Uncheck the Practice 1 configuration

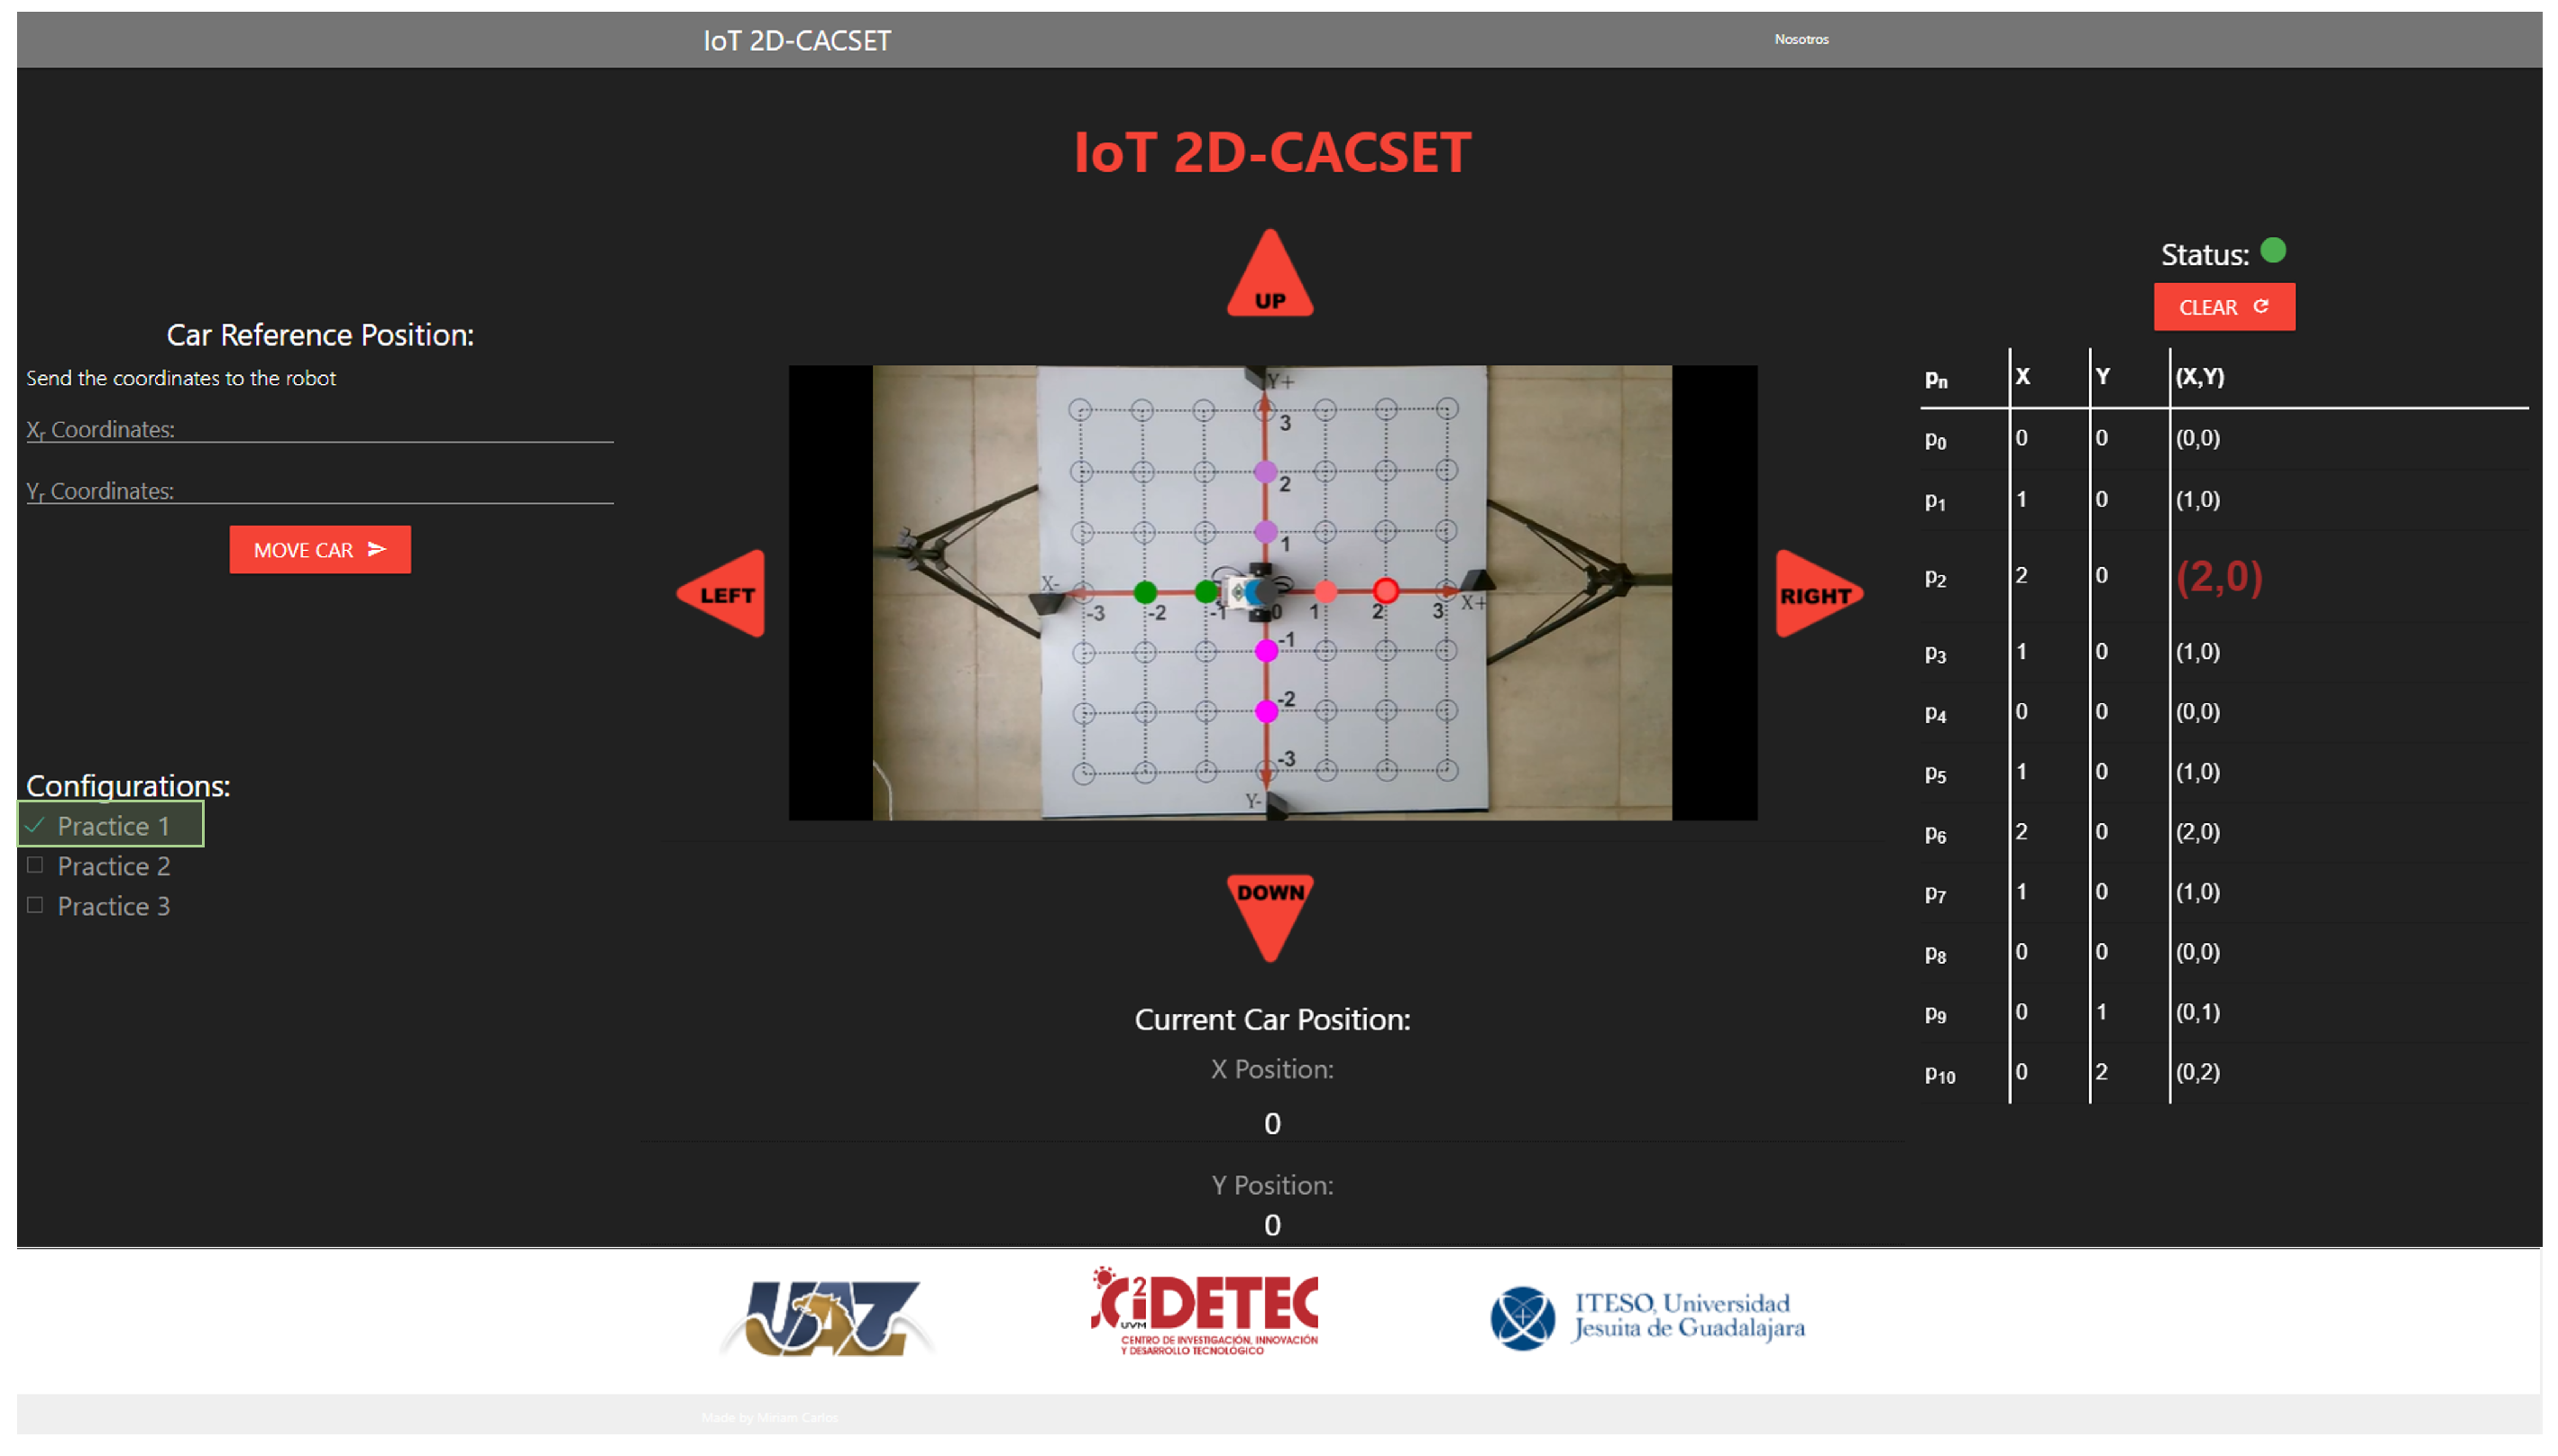35,825
